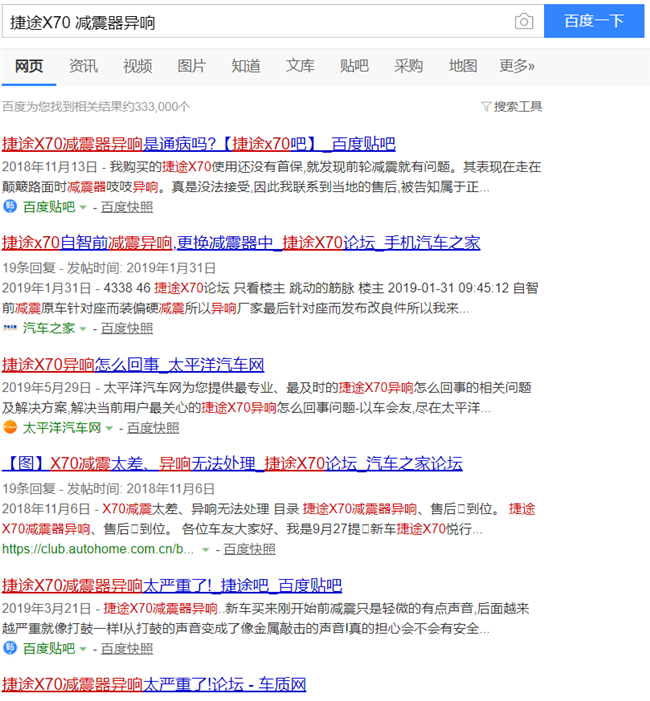Open the 地图 tab
Viewport: 650px width, 701px height.
point(463,66)
